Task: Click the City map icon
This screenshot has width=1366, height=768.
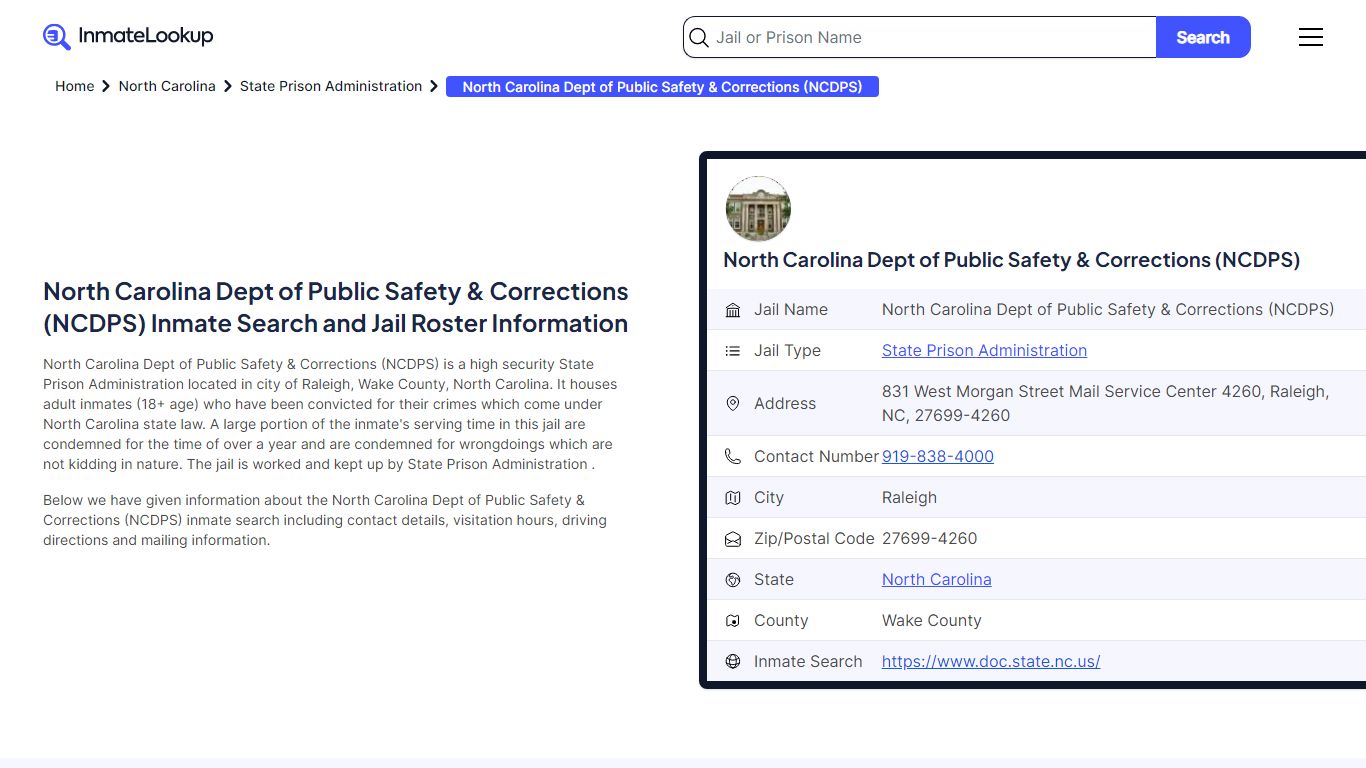Action: click(x=733, y=498)
